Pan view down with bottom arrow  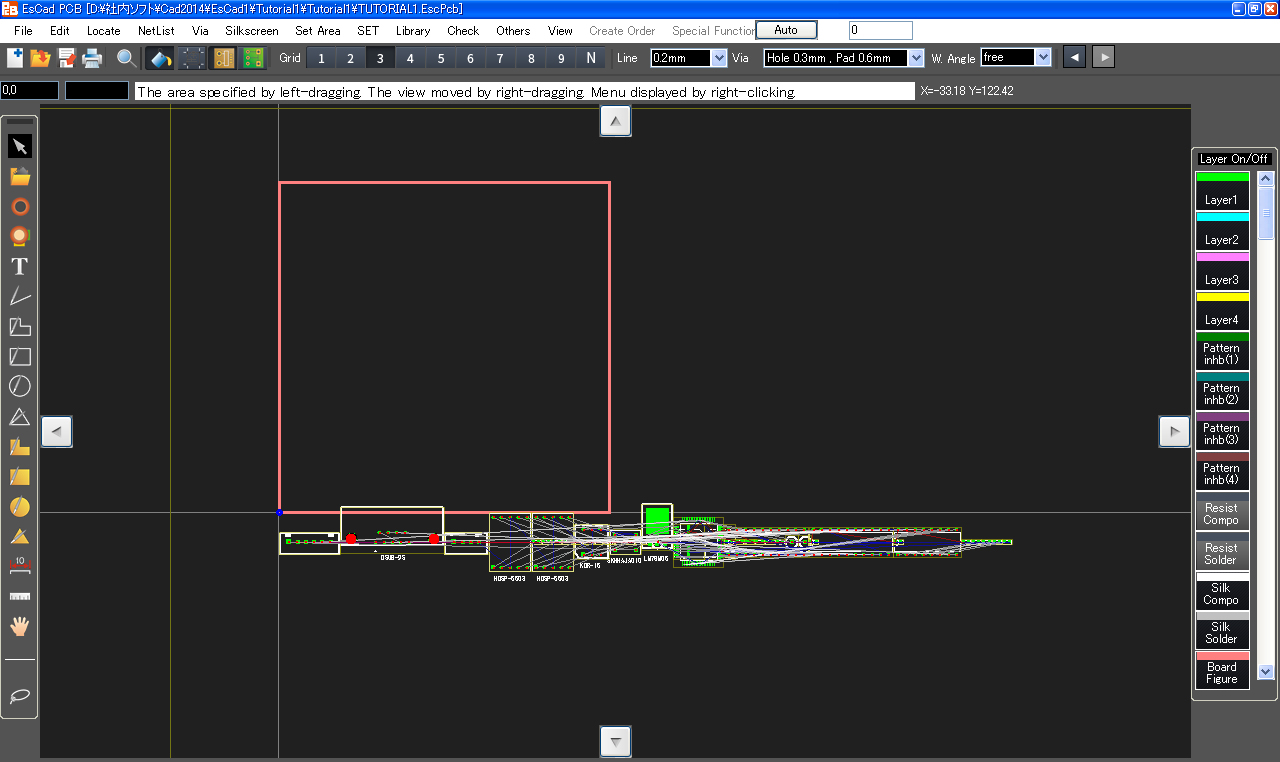615,741
